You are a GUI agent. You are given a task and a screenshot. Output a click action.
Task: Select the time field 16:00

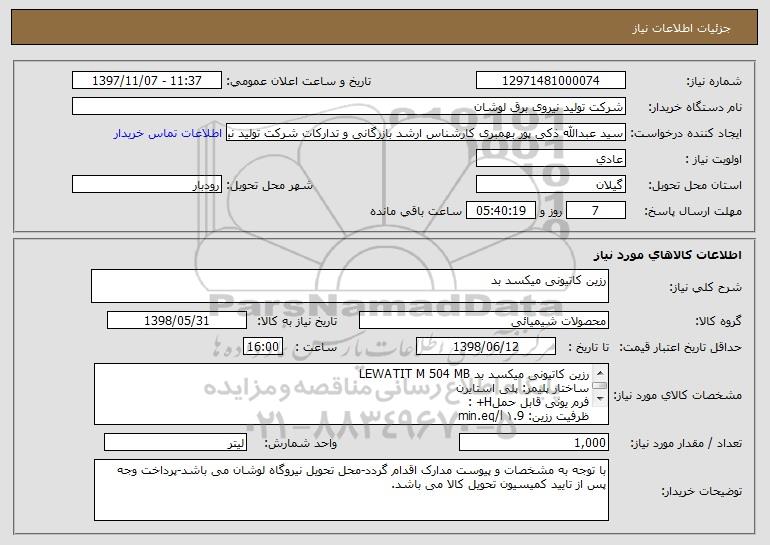coord(263,347)
